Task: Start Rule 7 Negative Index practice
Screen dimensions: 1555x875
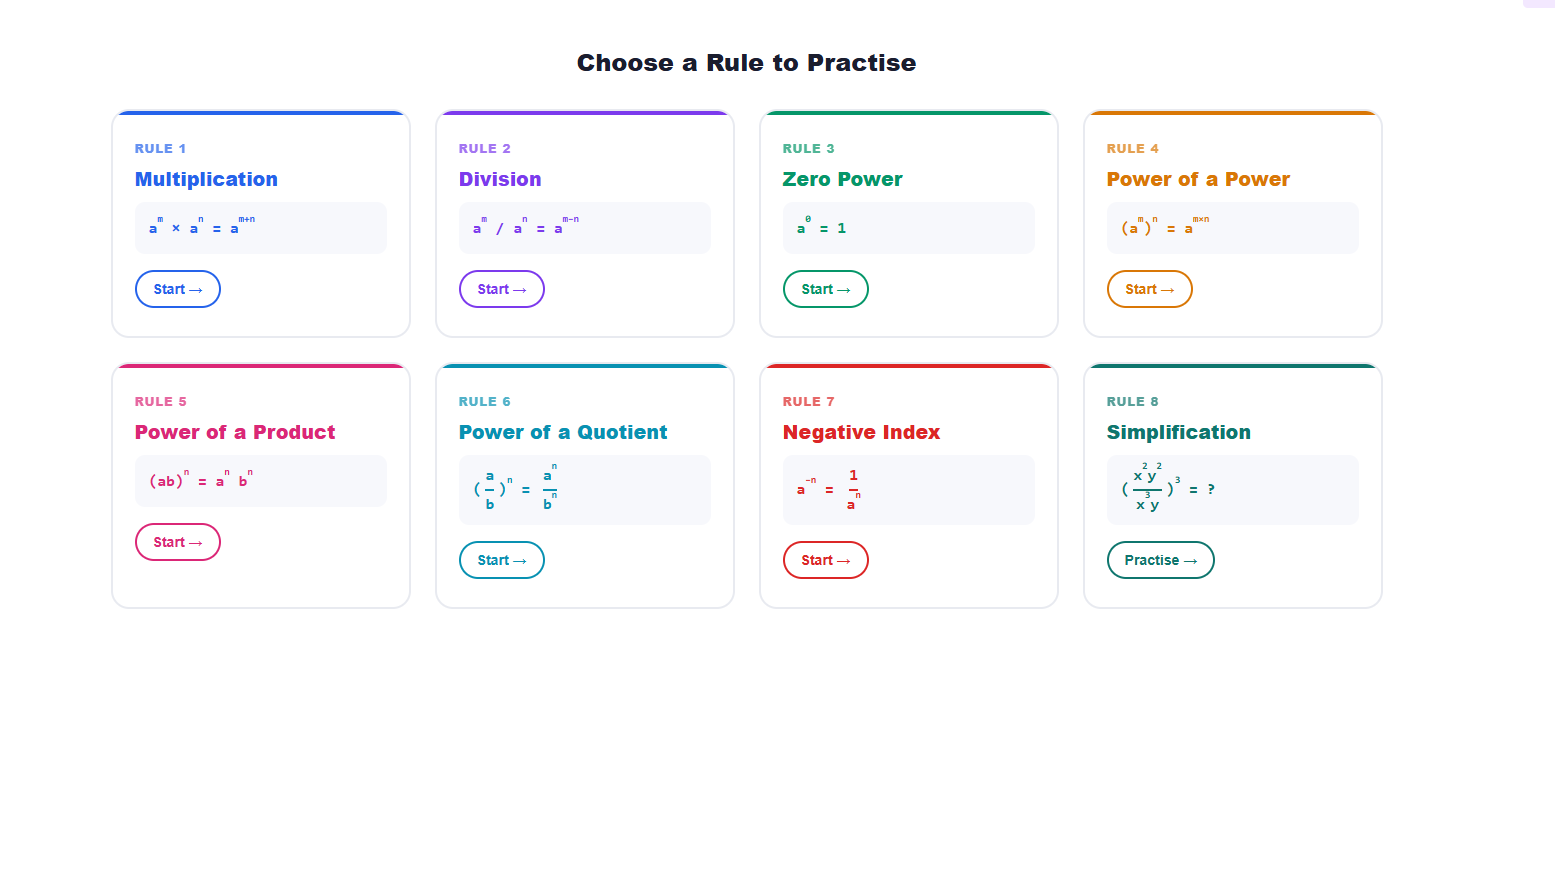Action: [825, 560]
